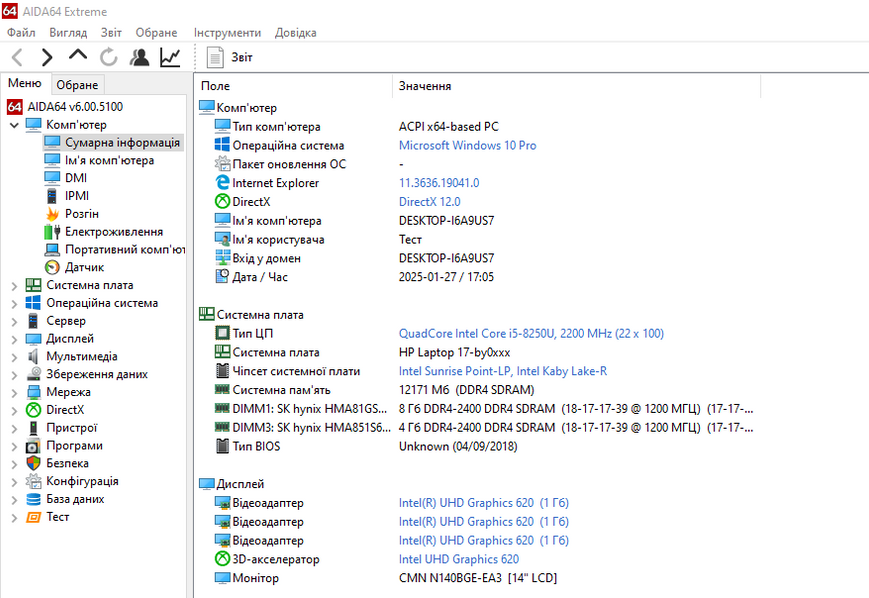Image resolution: width=869 pixels, height=598 pixels.
Task: Open the Intel UHD Graphics 620 3D-акселератор link
Action: pos(459,559)
